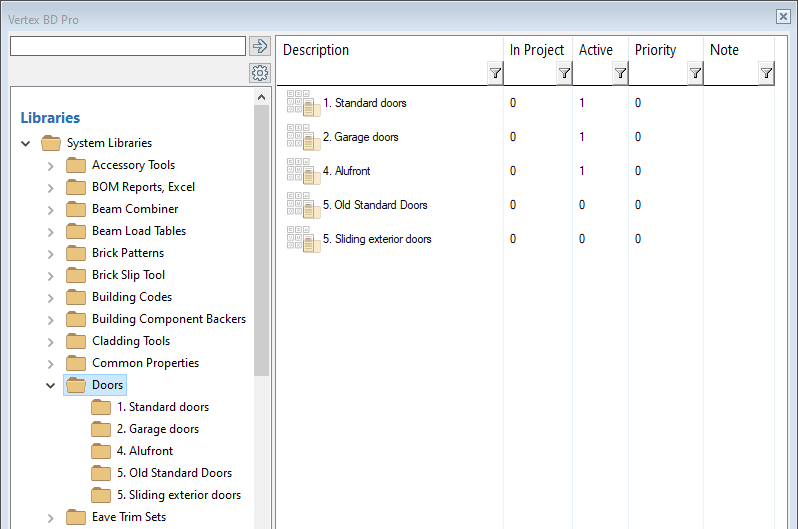Open the Priority column filter
Screen dimensions: 798x529
click(x=695, y=73)
